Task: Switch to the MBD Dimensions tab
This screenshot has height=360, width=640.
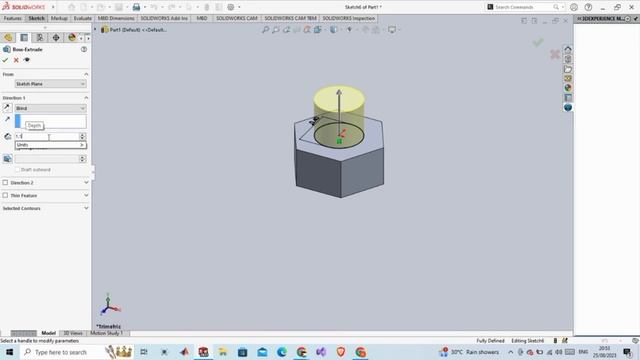Action: click(x=116, y=18)
